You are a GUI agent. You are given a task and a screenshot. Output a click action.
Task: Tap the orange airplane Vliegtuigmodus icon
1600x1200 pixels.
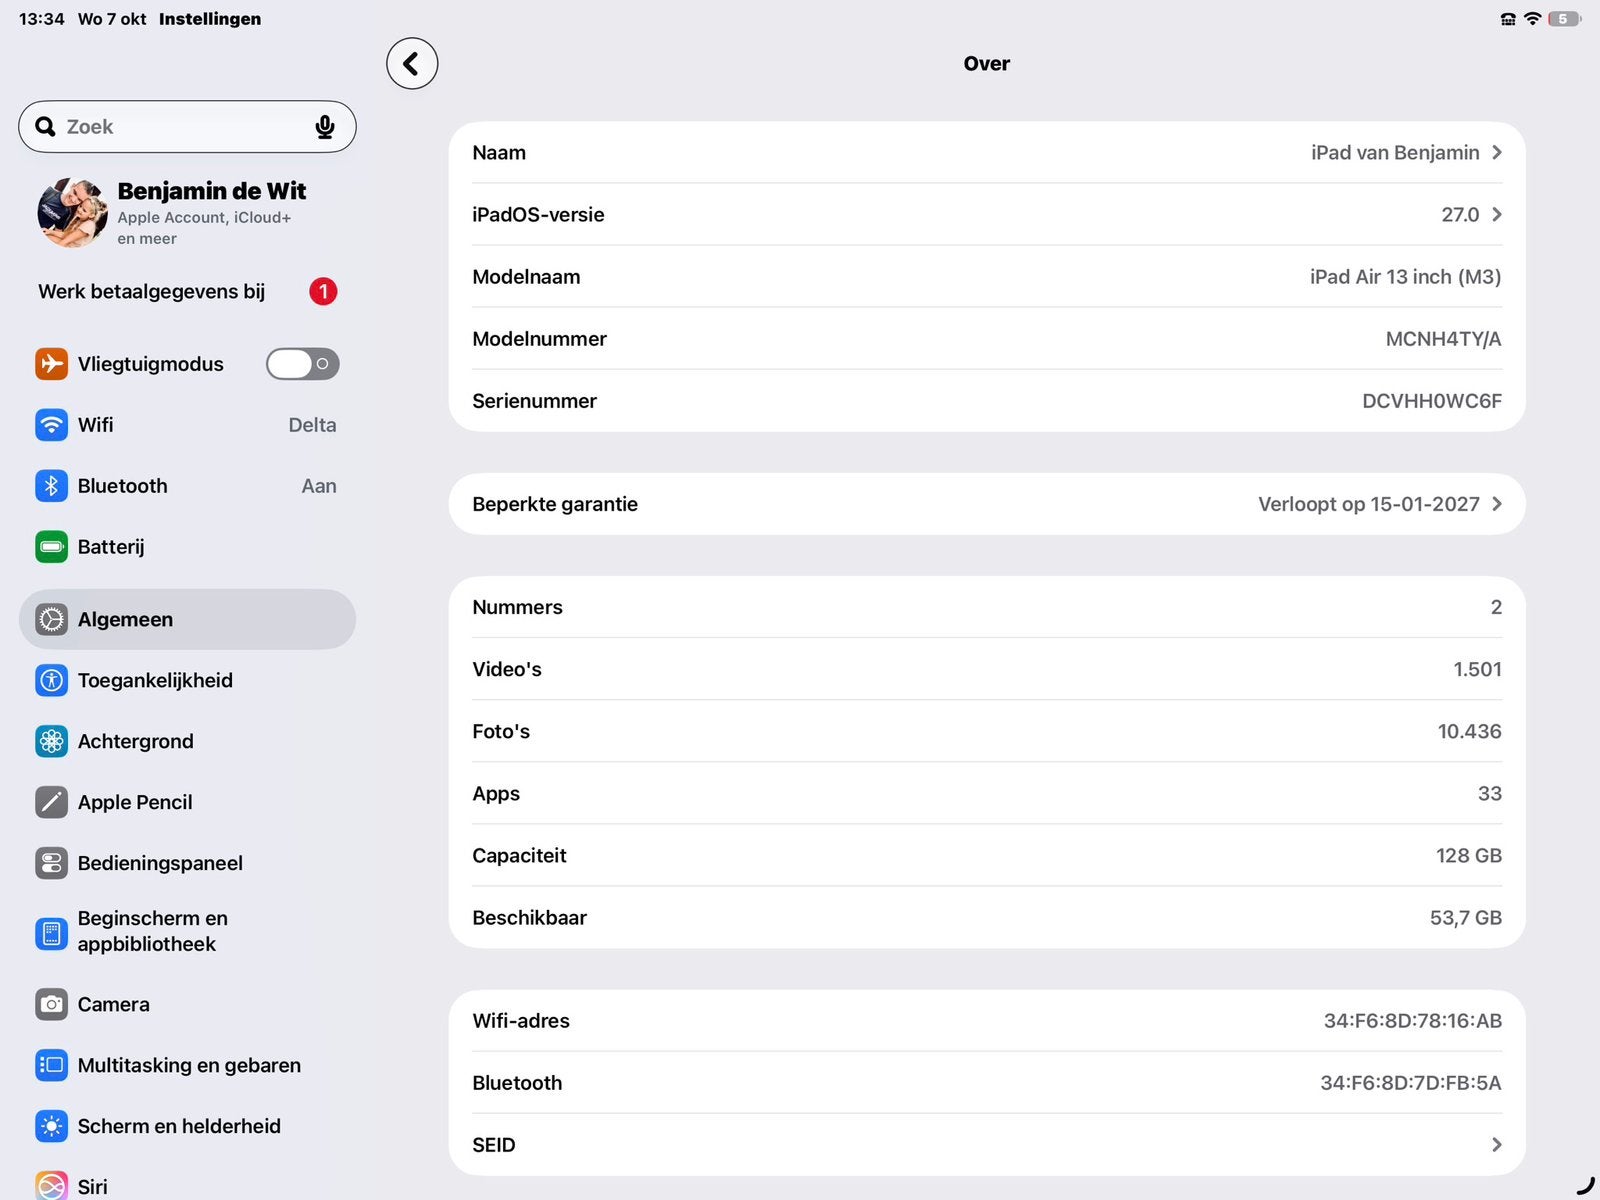tap(51, 364)
